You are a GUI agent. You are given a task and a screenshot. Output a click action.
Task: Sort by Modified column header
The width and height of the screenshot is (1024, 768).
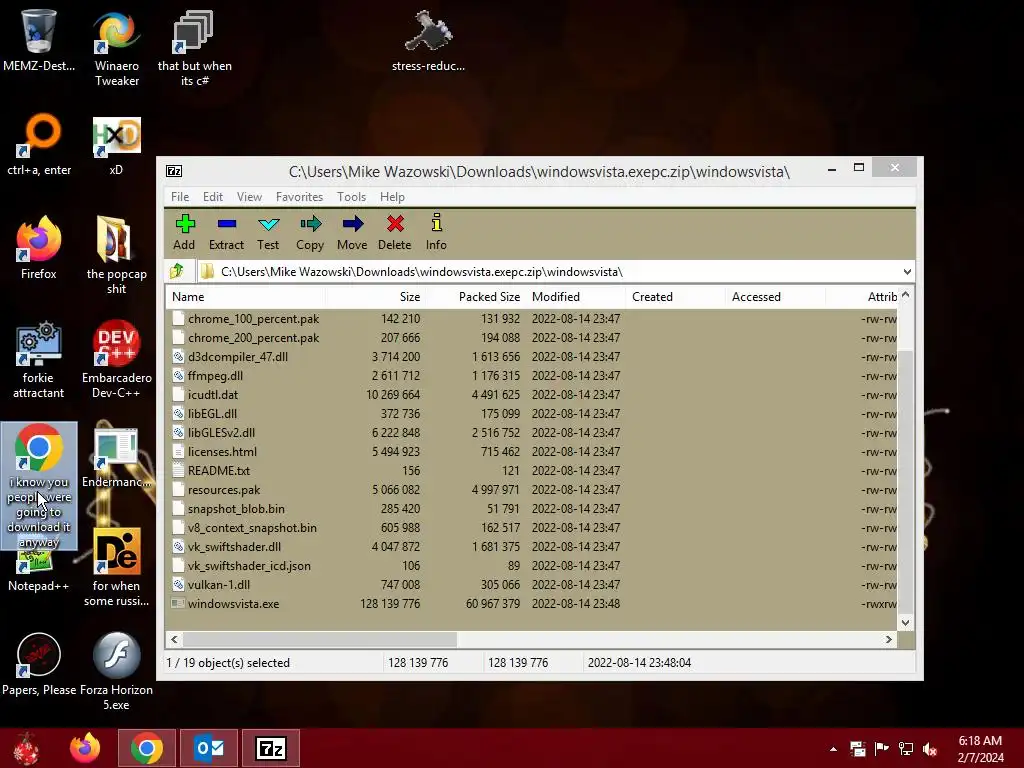point(575,296)
